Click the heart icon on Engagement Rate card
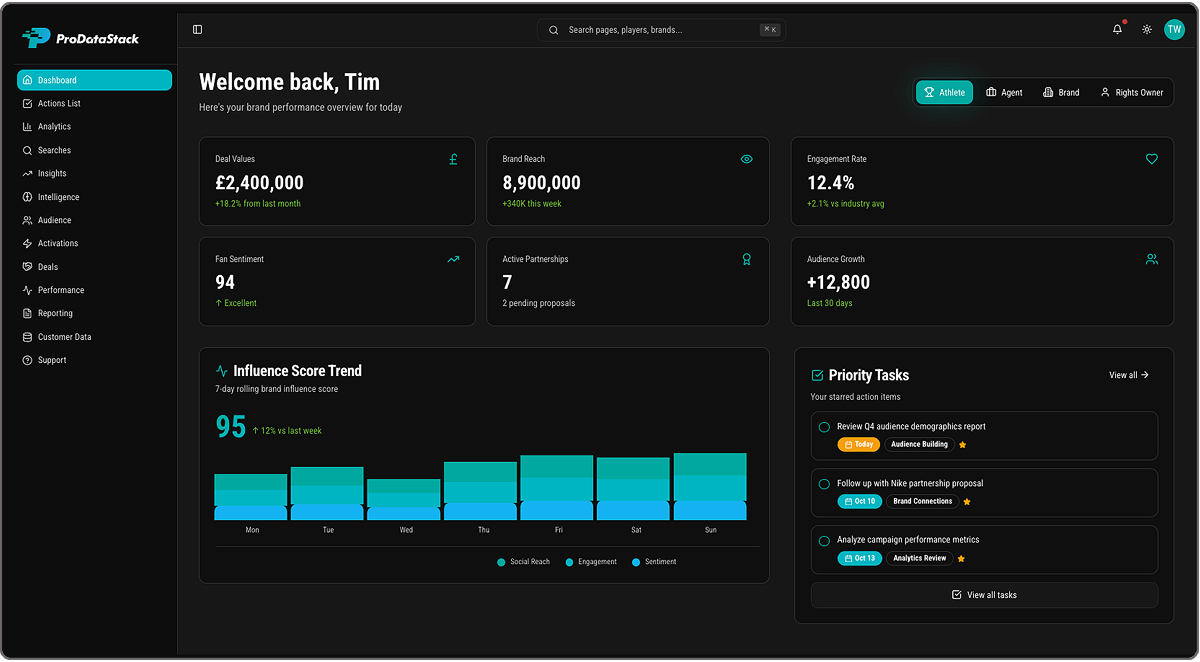Viewport: 1200px width, 662px height. 1151,158
